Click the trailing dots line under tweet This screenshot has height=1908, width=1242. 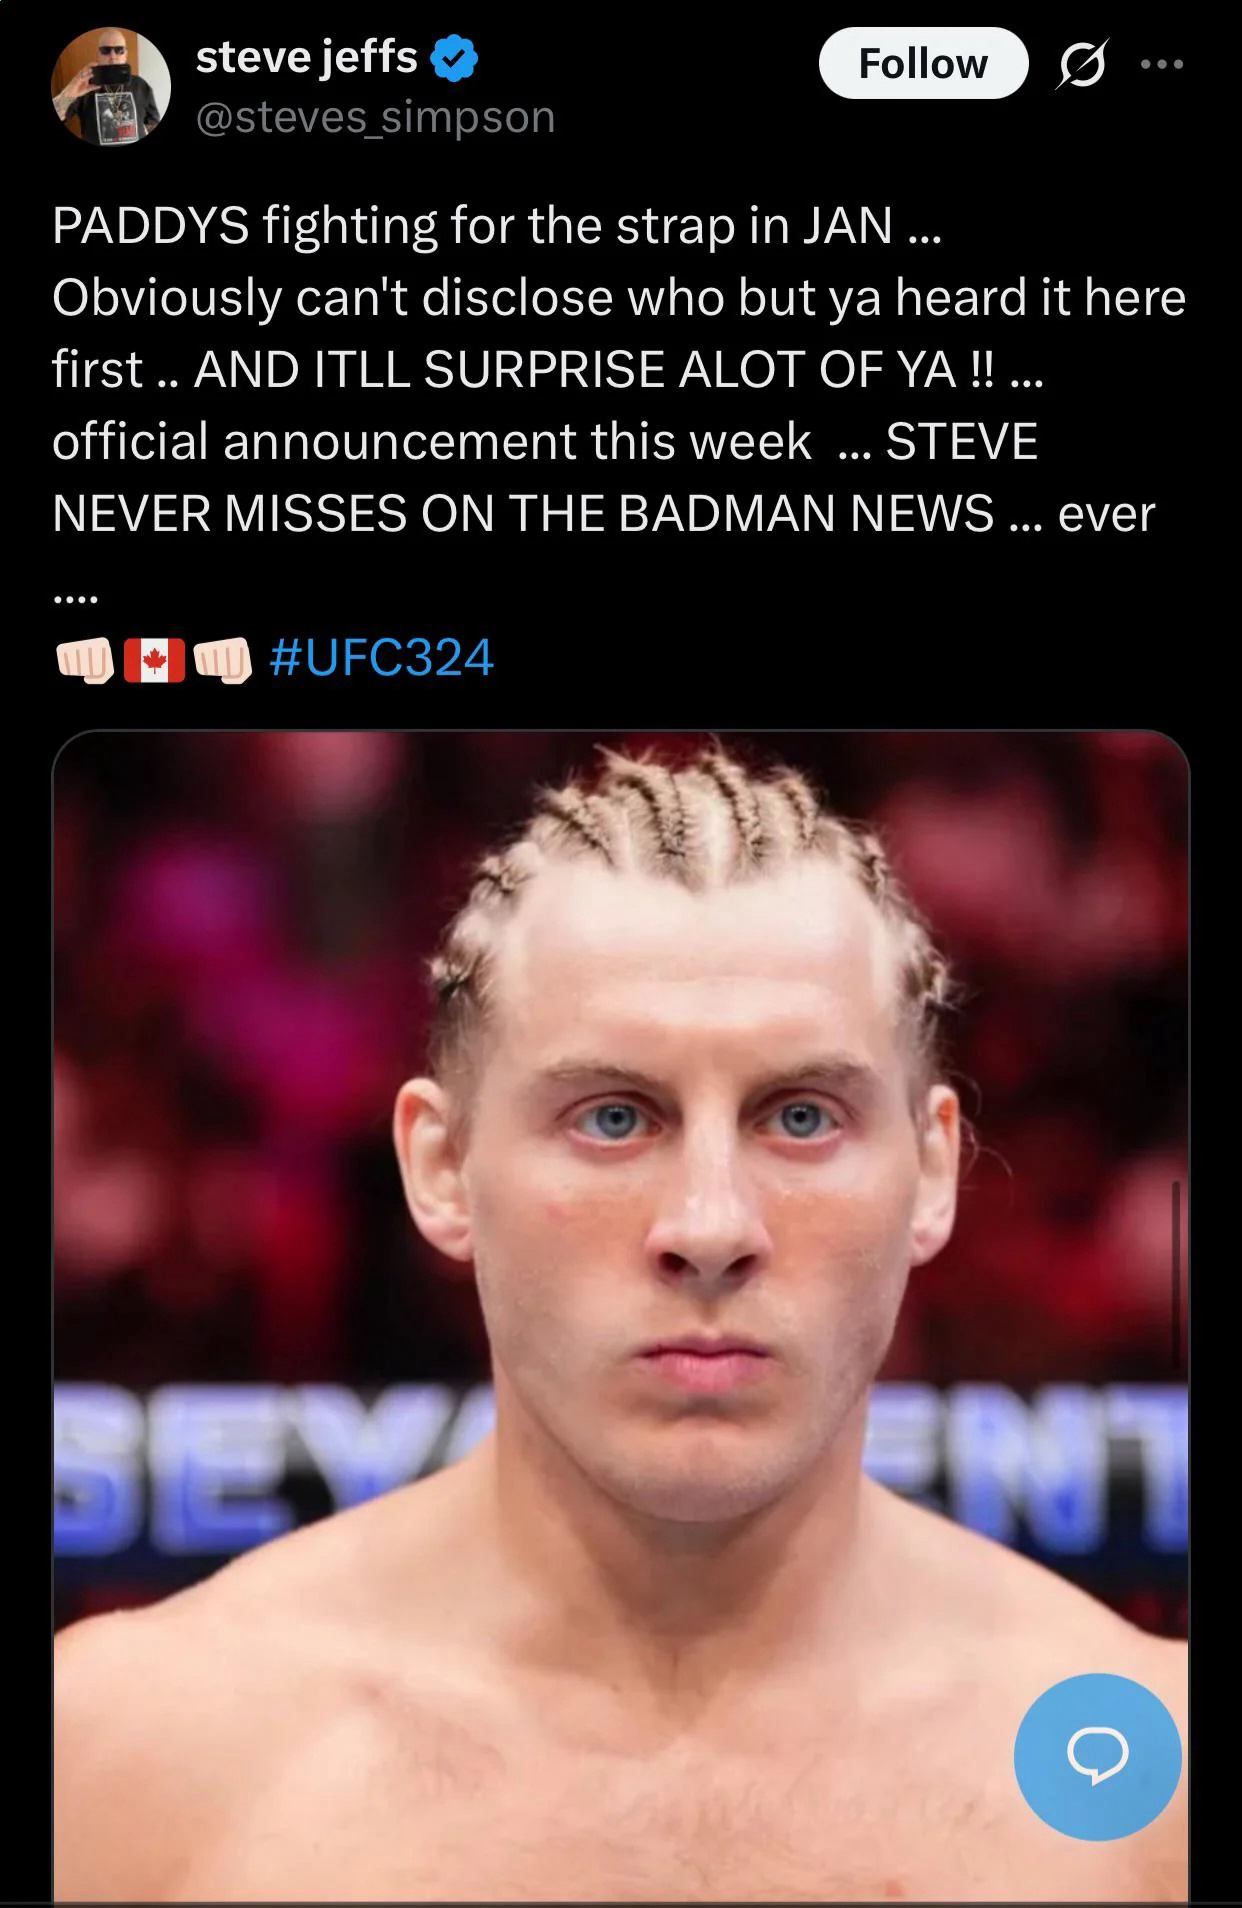point(75,599)
